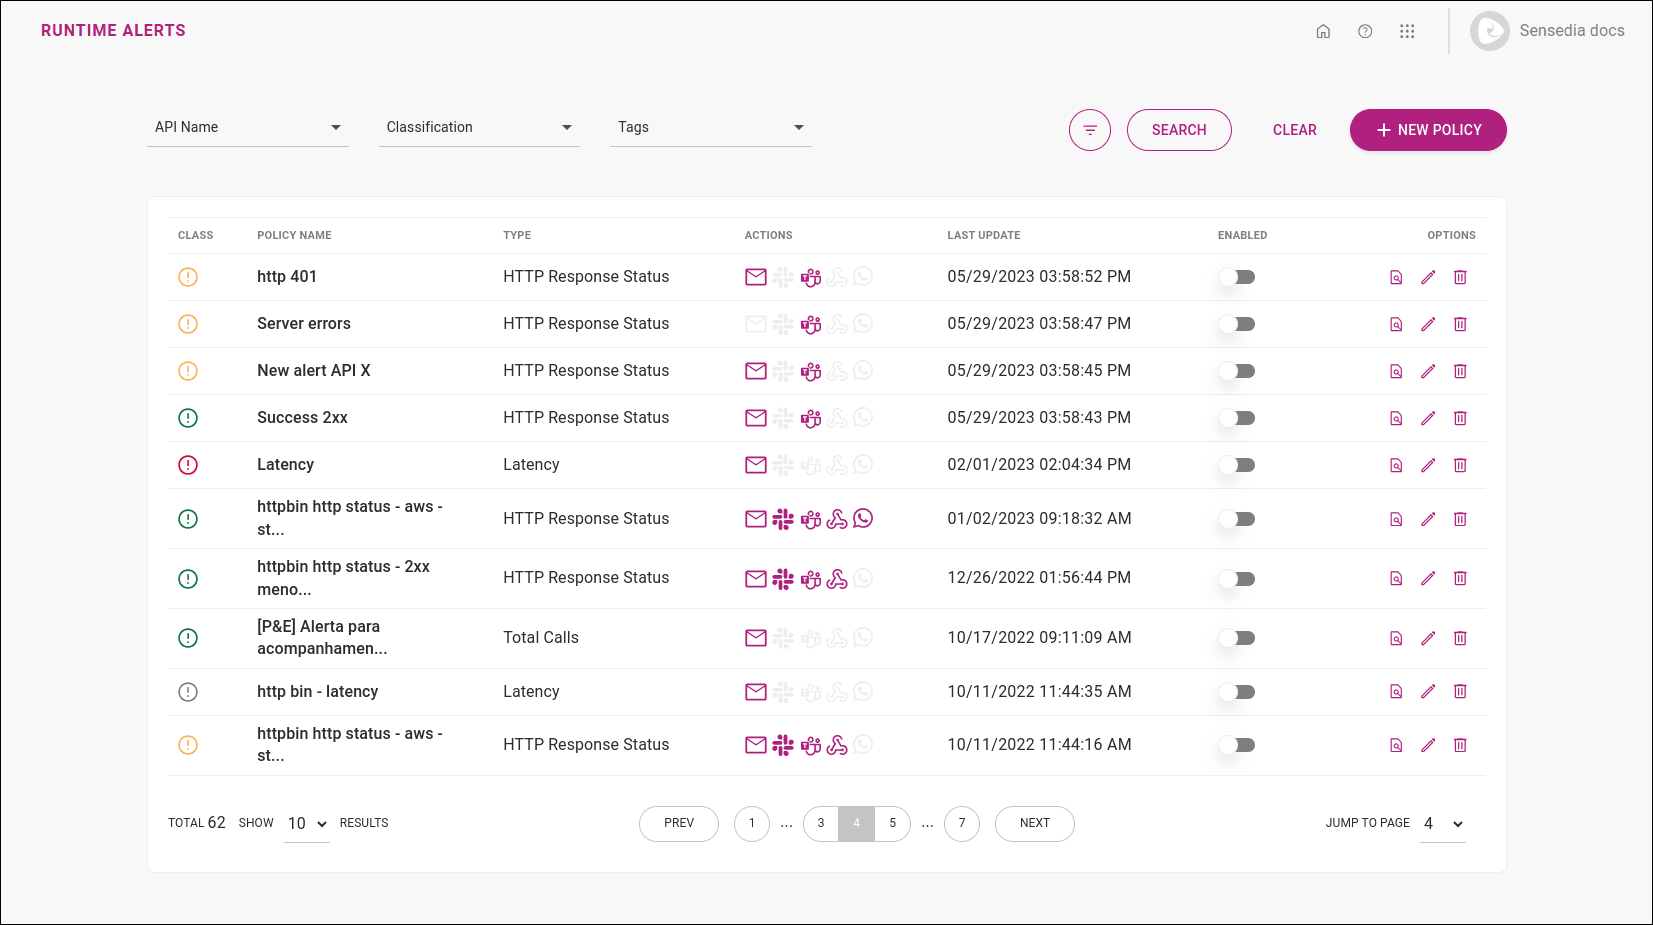1653x925 pixels.
Task: Click the New Policy button
Action: pos(1427,130)
